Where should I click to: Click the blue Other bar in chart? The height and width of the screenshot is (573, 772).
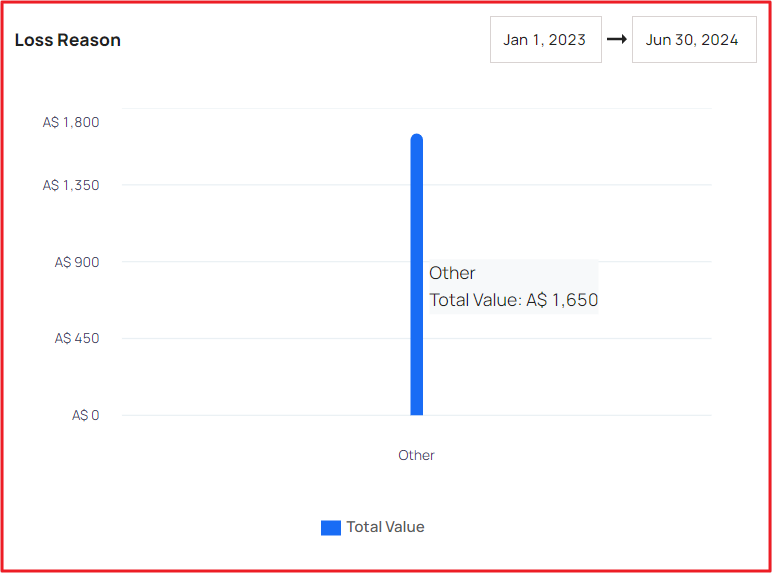tap(417, 274)
